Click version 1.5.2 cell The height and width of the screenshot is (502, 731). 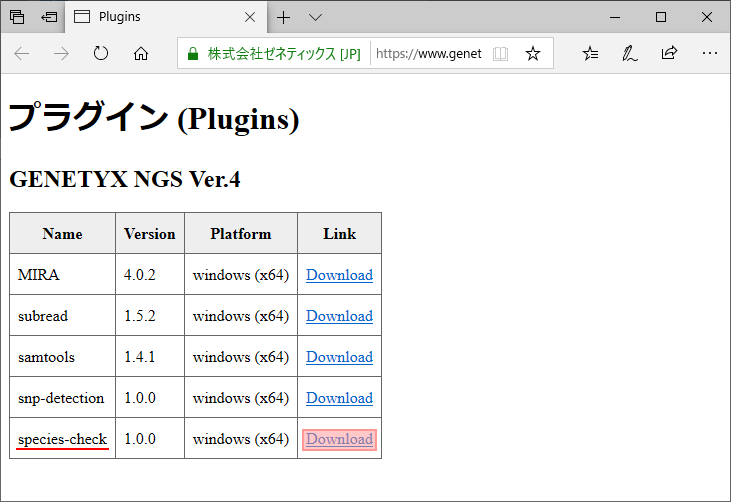coord(150,316)
